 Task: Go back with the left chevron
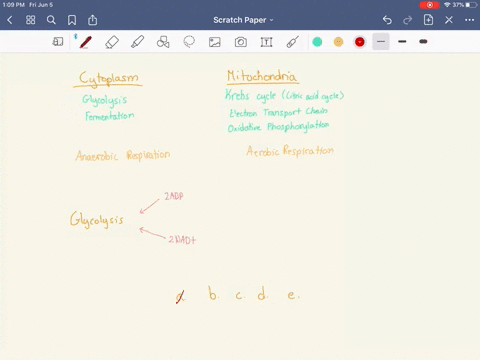[x=10, y=20]
